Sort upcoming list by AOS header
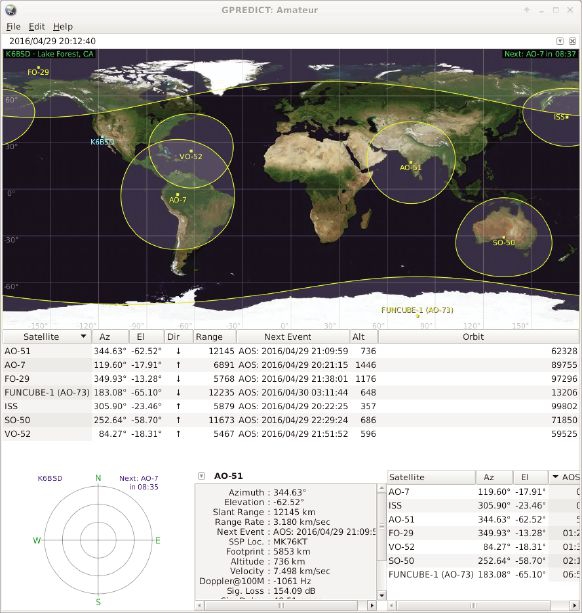582x613 pixels. click(x=564, y=477)
